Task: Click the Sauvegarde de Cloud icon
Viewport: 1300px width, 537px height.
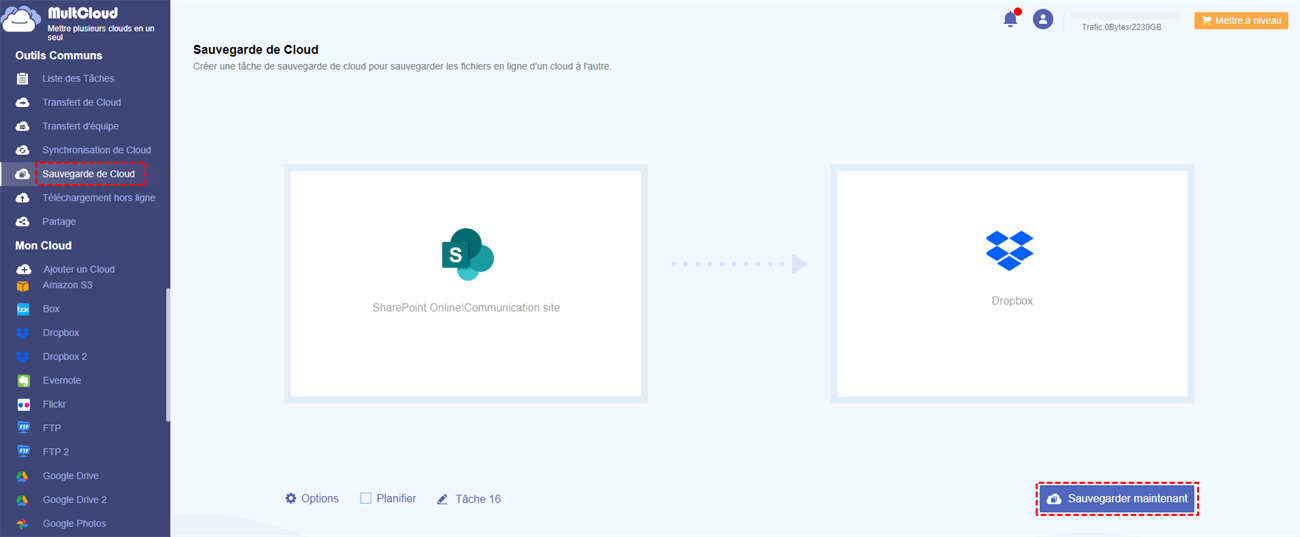Action: [x=22, y=174]
